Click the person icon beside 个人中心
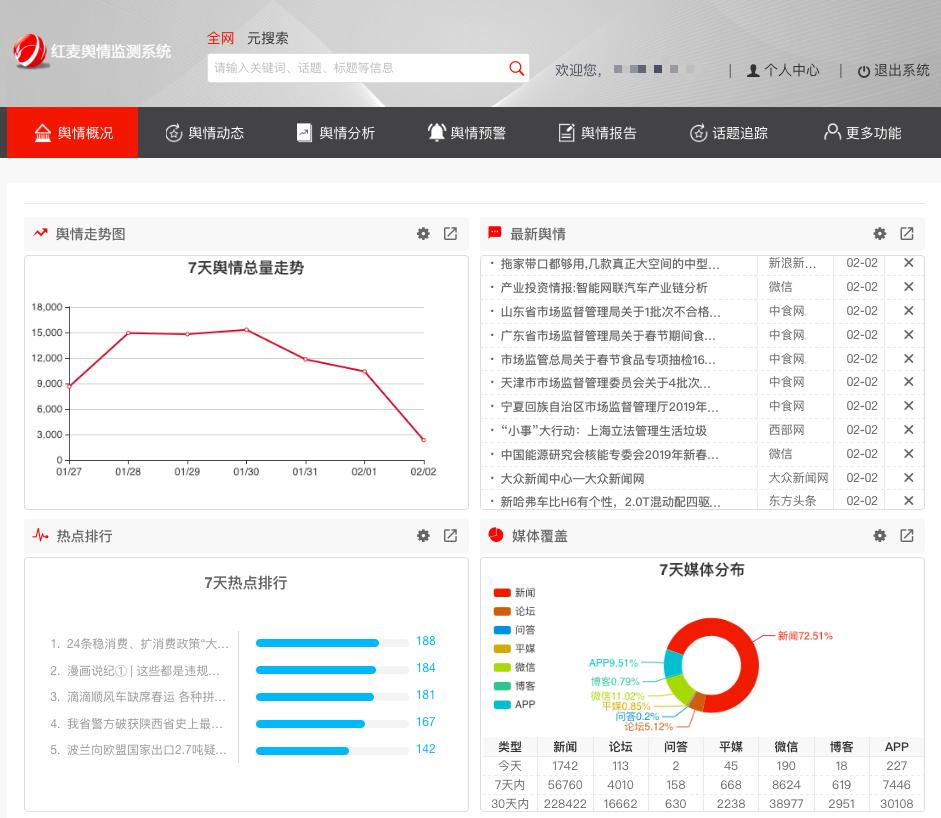This screenshot has width=941, height=818. 752,70
